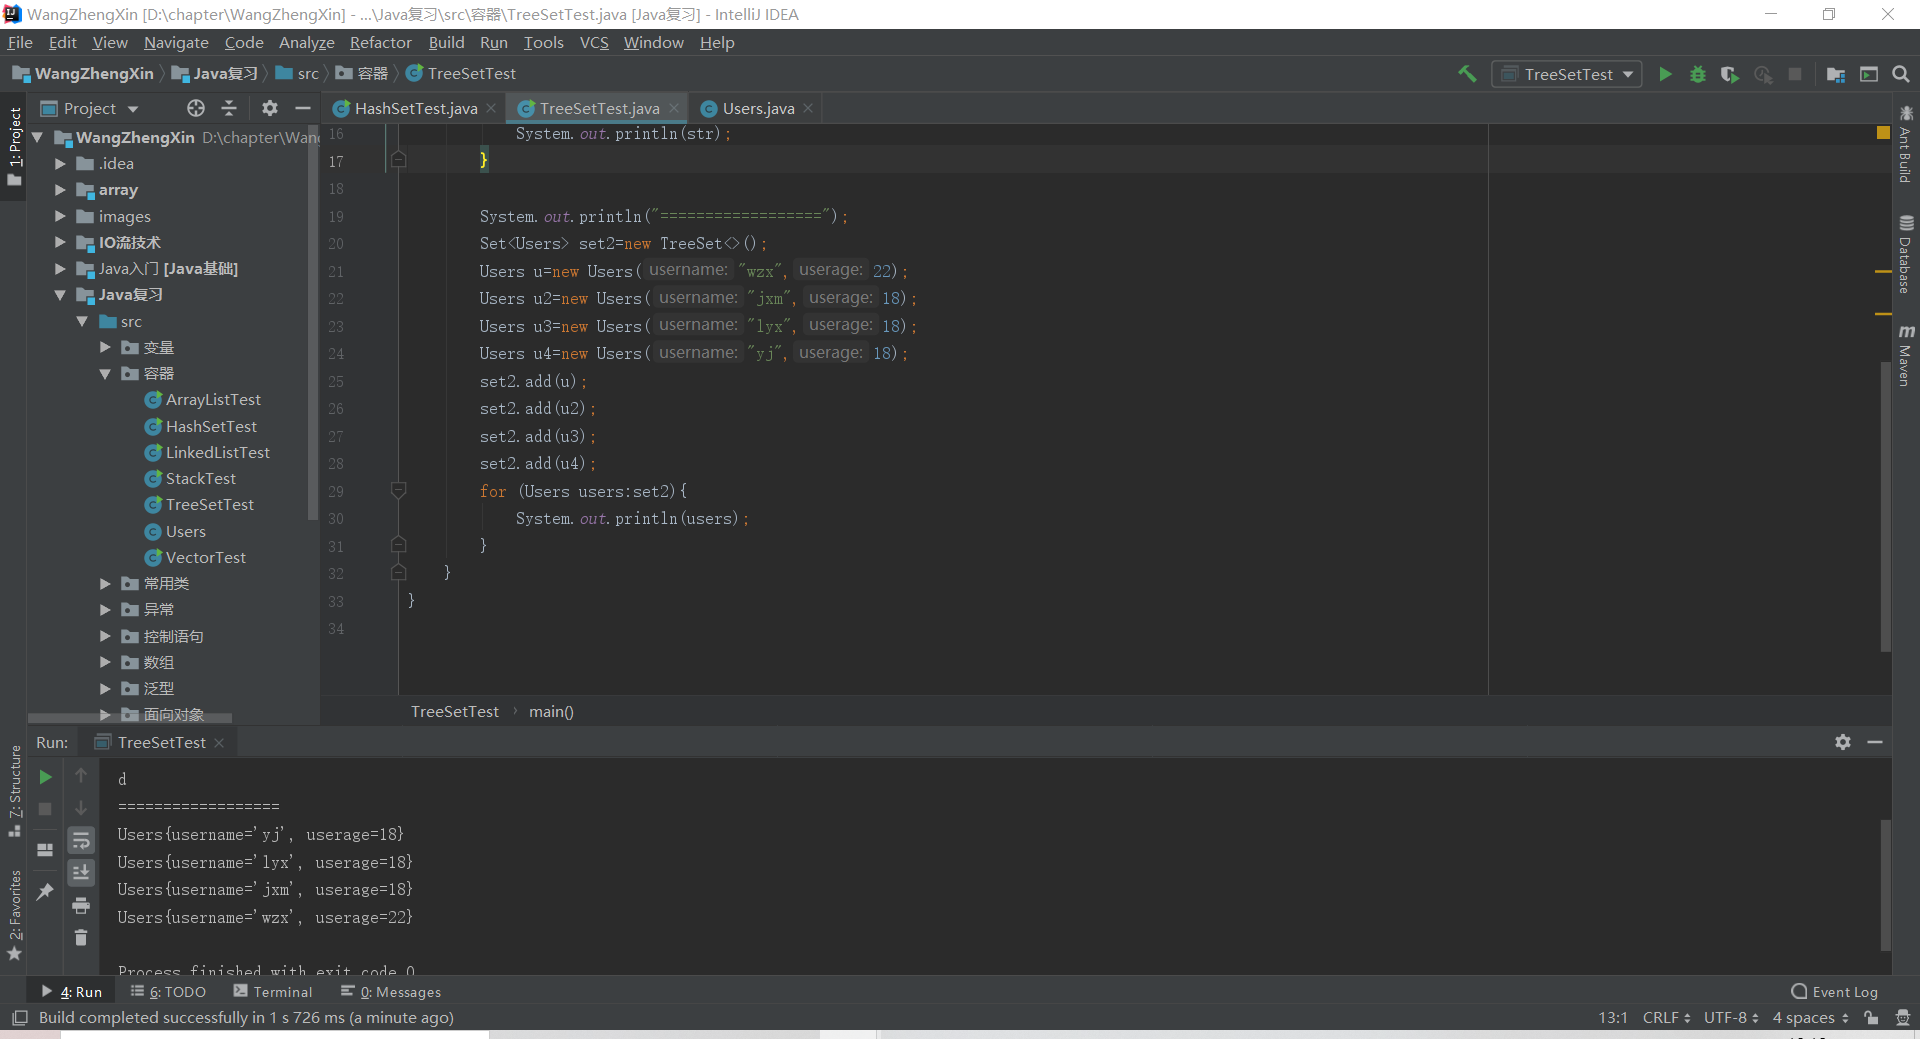Change the UTF-8 file encoding
This screenshot has height=1039, width=1920.
tap(1731, 1018)
